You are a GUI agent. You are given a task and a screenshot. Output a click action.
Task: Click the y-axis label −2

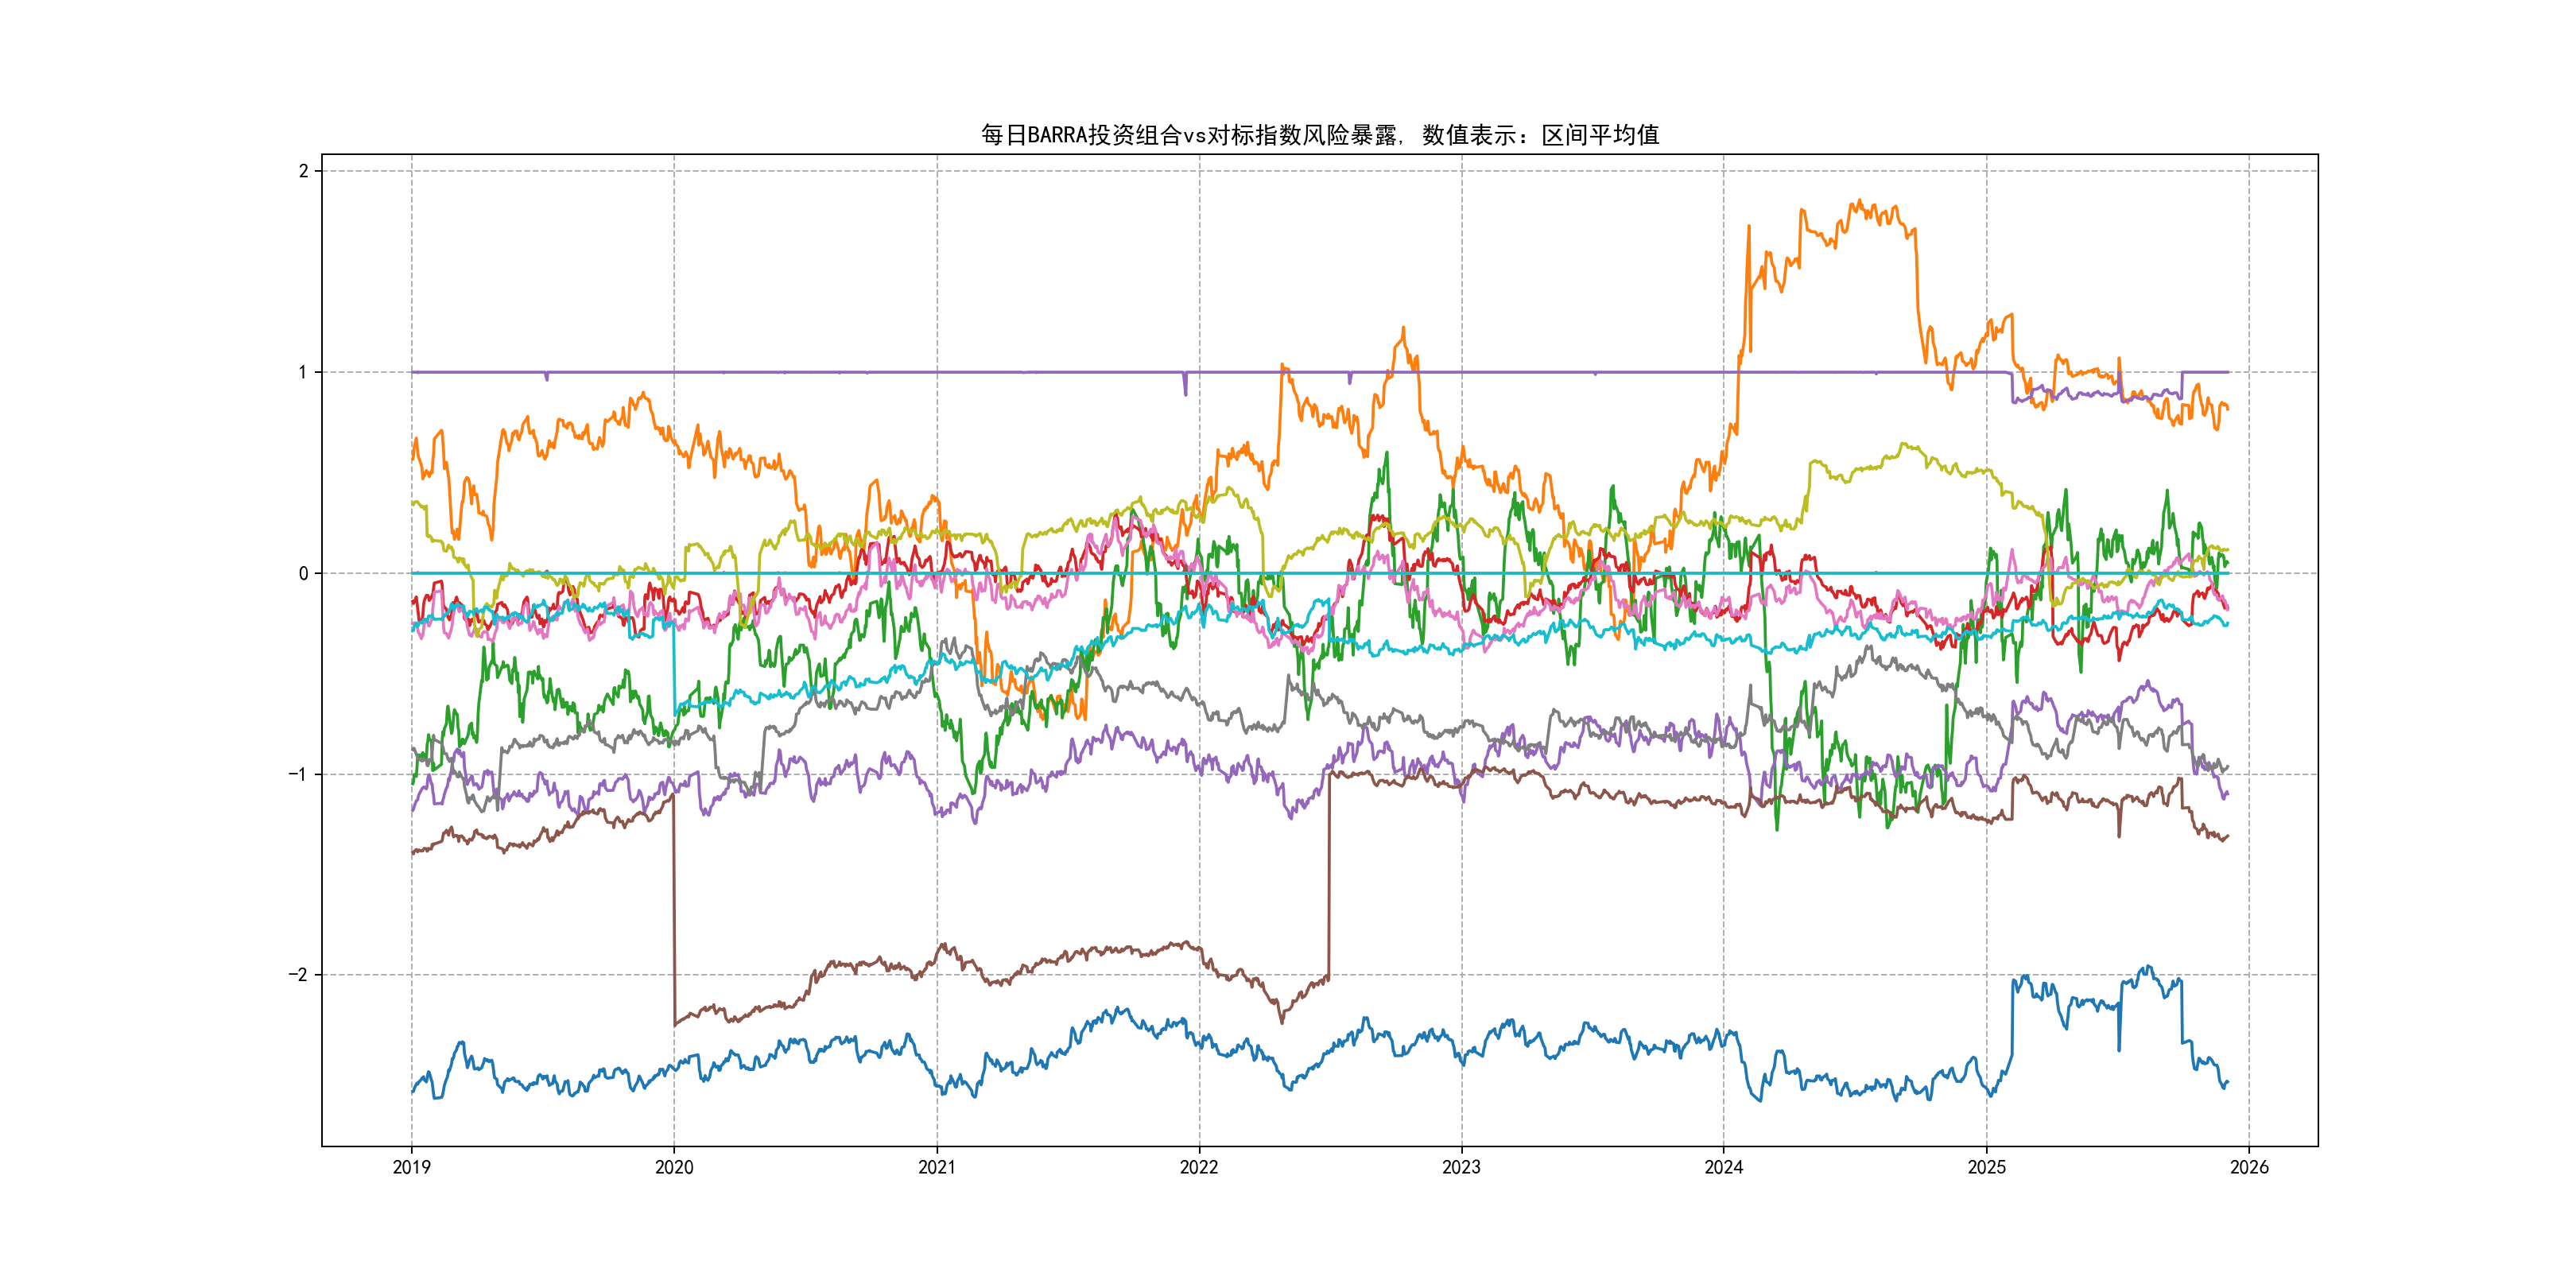pos(298,975)
